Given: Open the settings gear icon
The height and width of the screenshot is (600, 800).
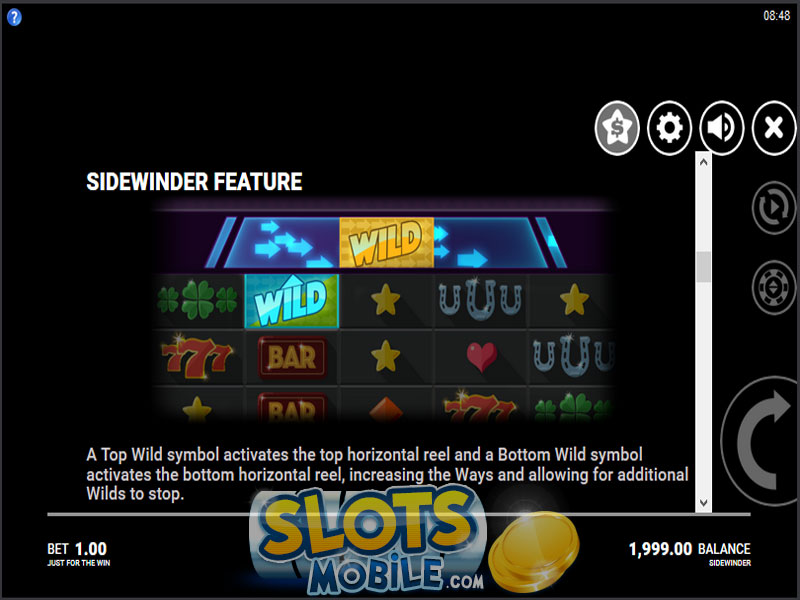Looking at the screenshot, I should 669,128.
